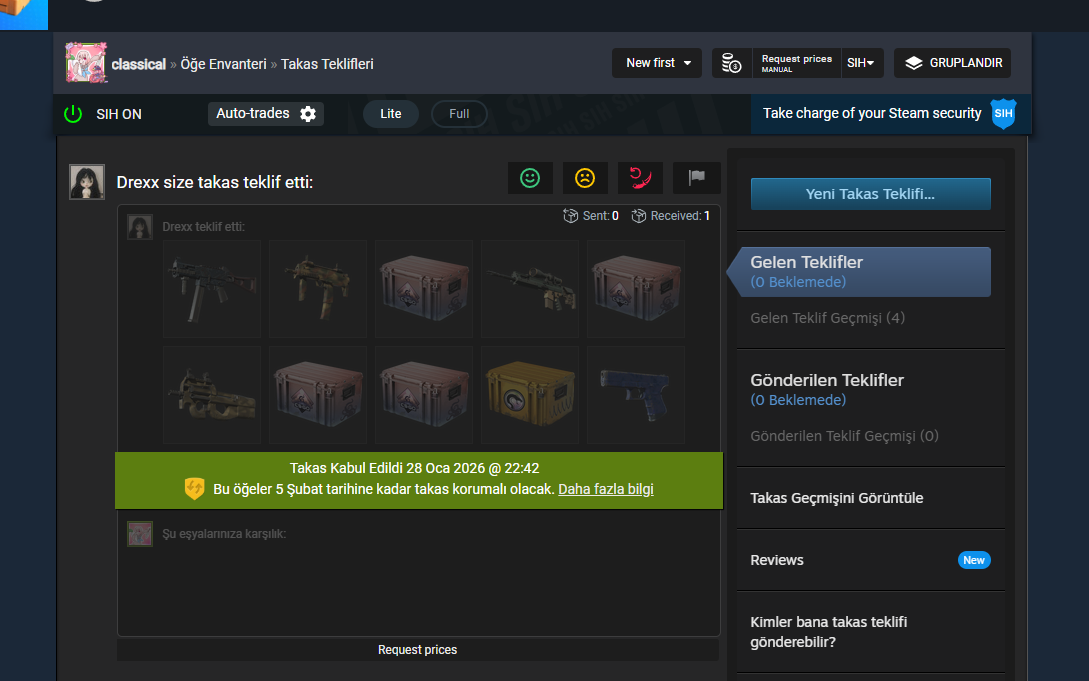This screenshot has height=681, width=1089.
Task: Click Yeni Takas Teklifi button
Action: [870, 194]
